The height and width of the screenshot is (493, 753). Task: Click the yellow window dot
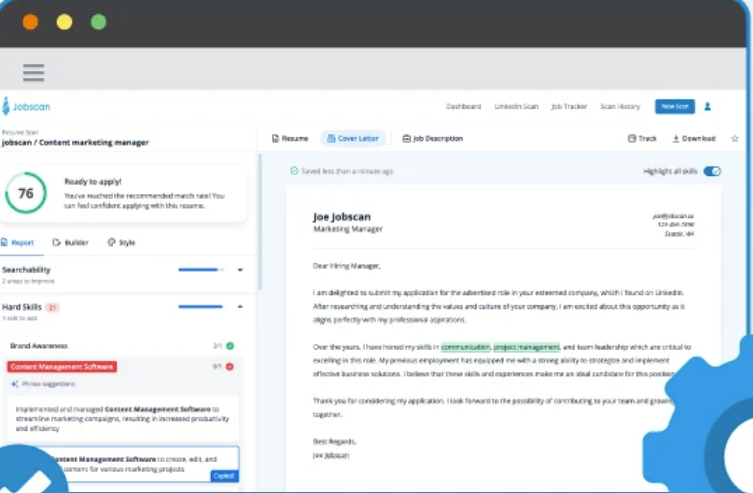pyautogui.click(x=64, y=22)
